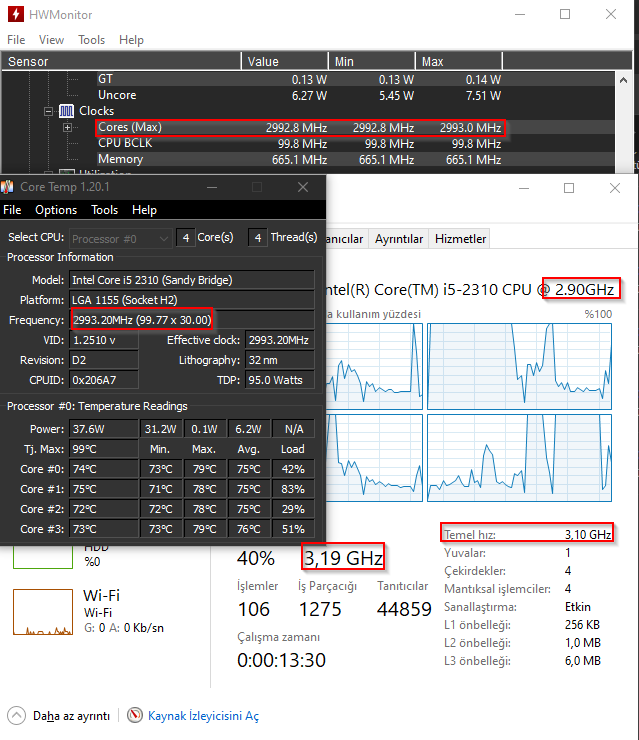Click the circled up-arrow Daha az ayrıntı icon
639x740 pixels.
coord(17,715)
